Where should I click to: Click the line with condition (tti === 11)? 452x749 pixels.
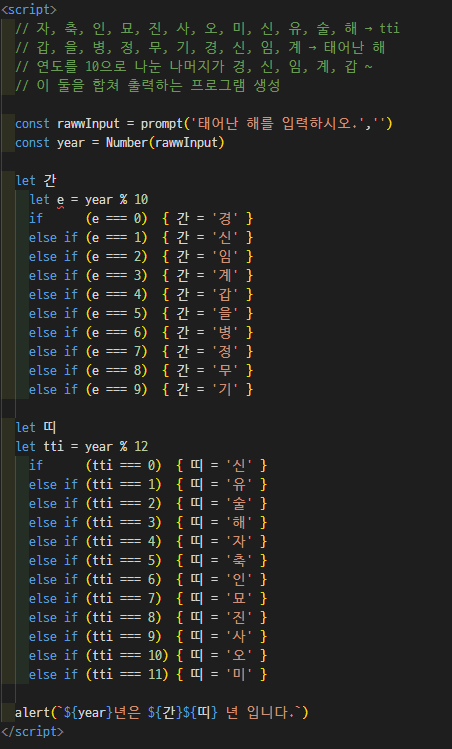click(148, 674)
